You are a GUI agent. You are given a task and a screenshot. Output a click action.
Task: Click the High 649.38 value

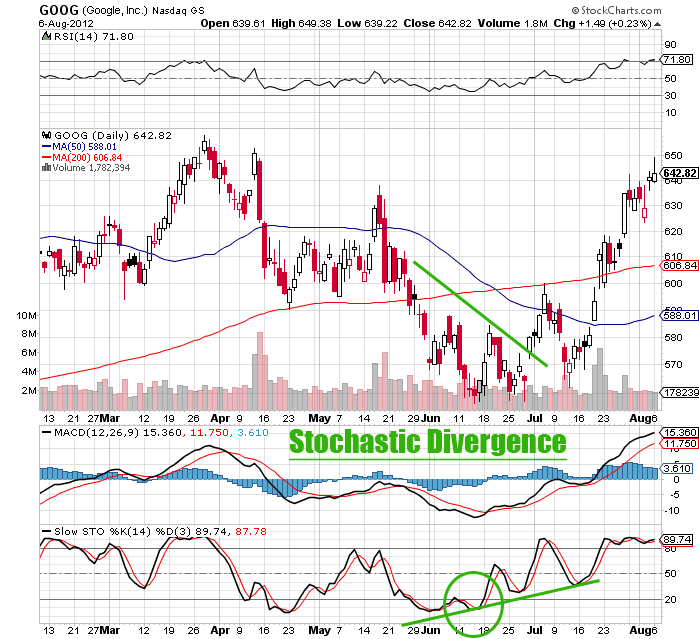coord(301,24)
